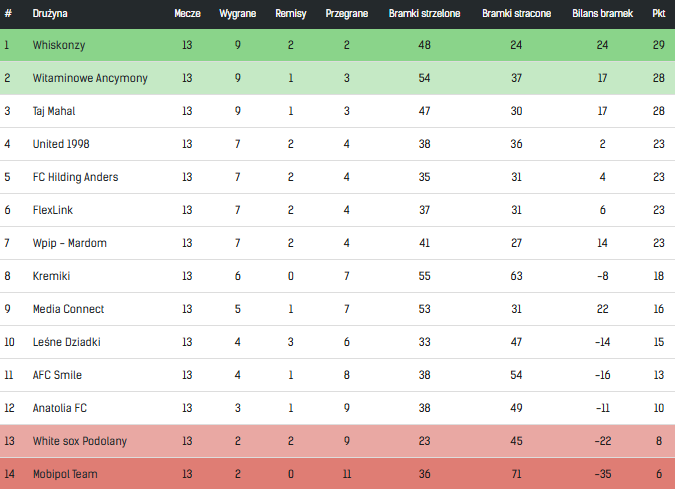The image size is (677, 489).
Task: Open AFC Smile team entry
Action: pos(57,375)
